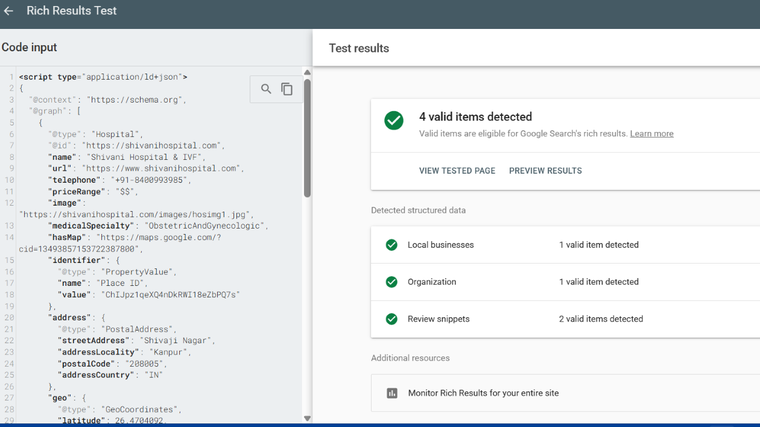
Task: Click the "@context" schema.org code line
Action: click(108, 100)
